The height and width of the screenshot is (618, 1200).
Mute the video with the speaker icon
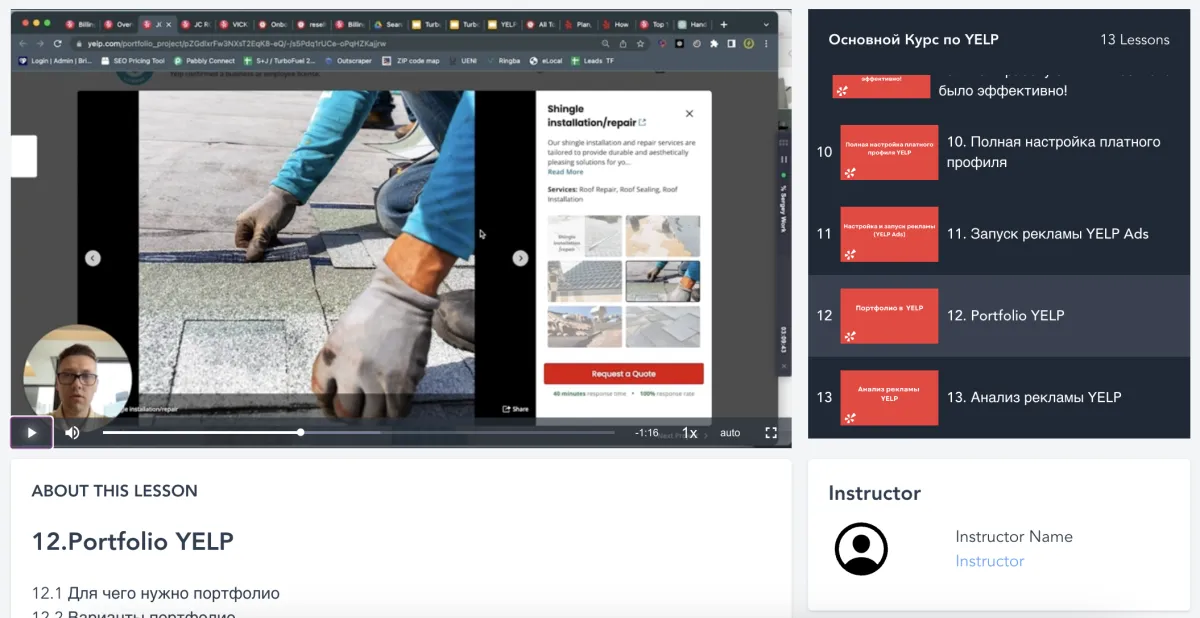pyautogui.click(x=72, y=433)
